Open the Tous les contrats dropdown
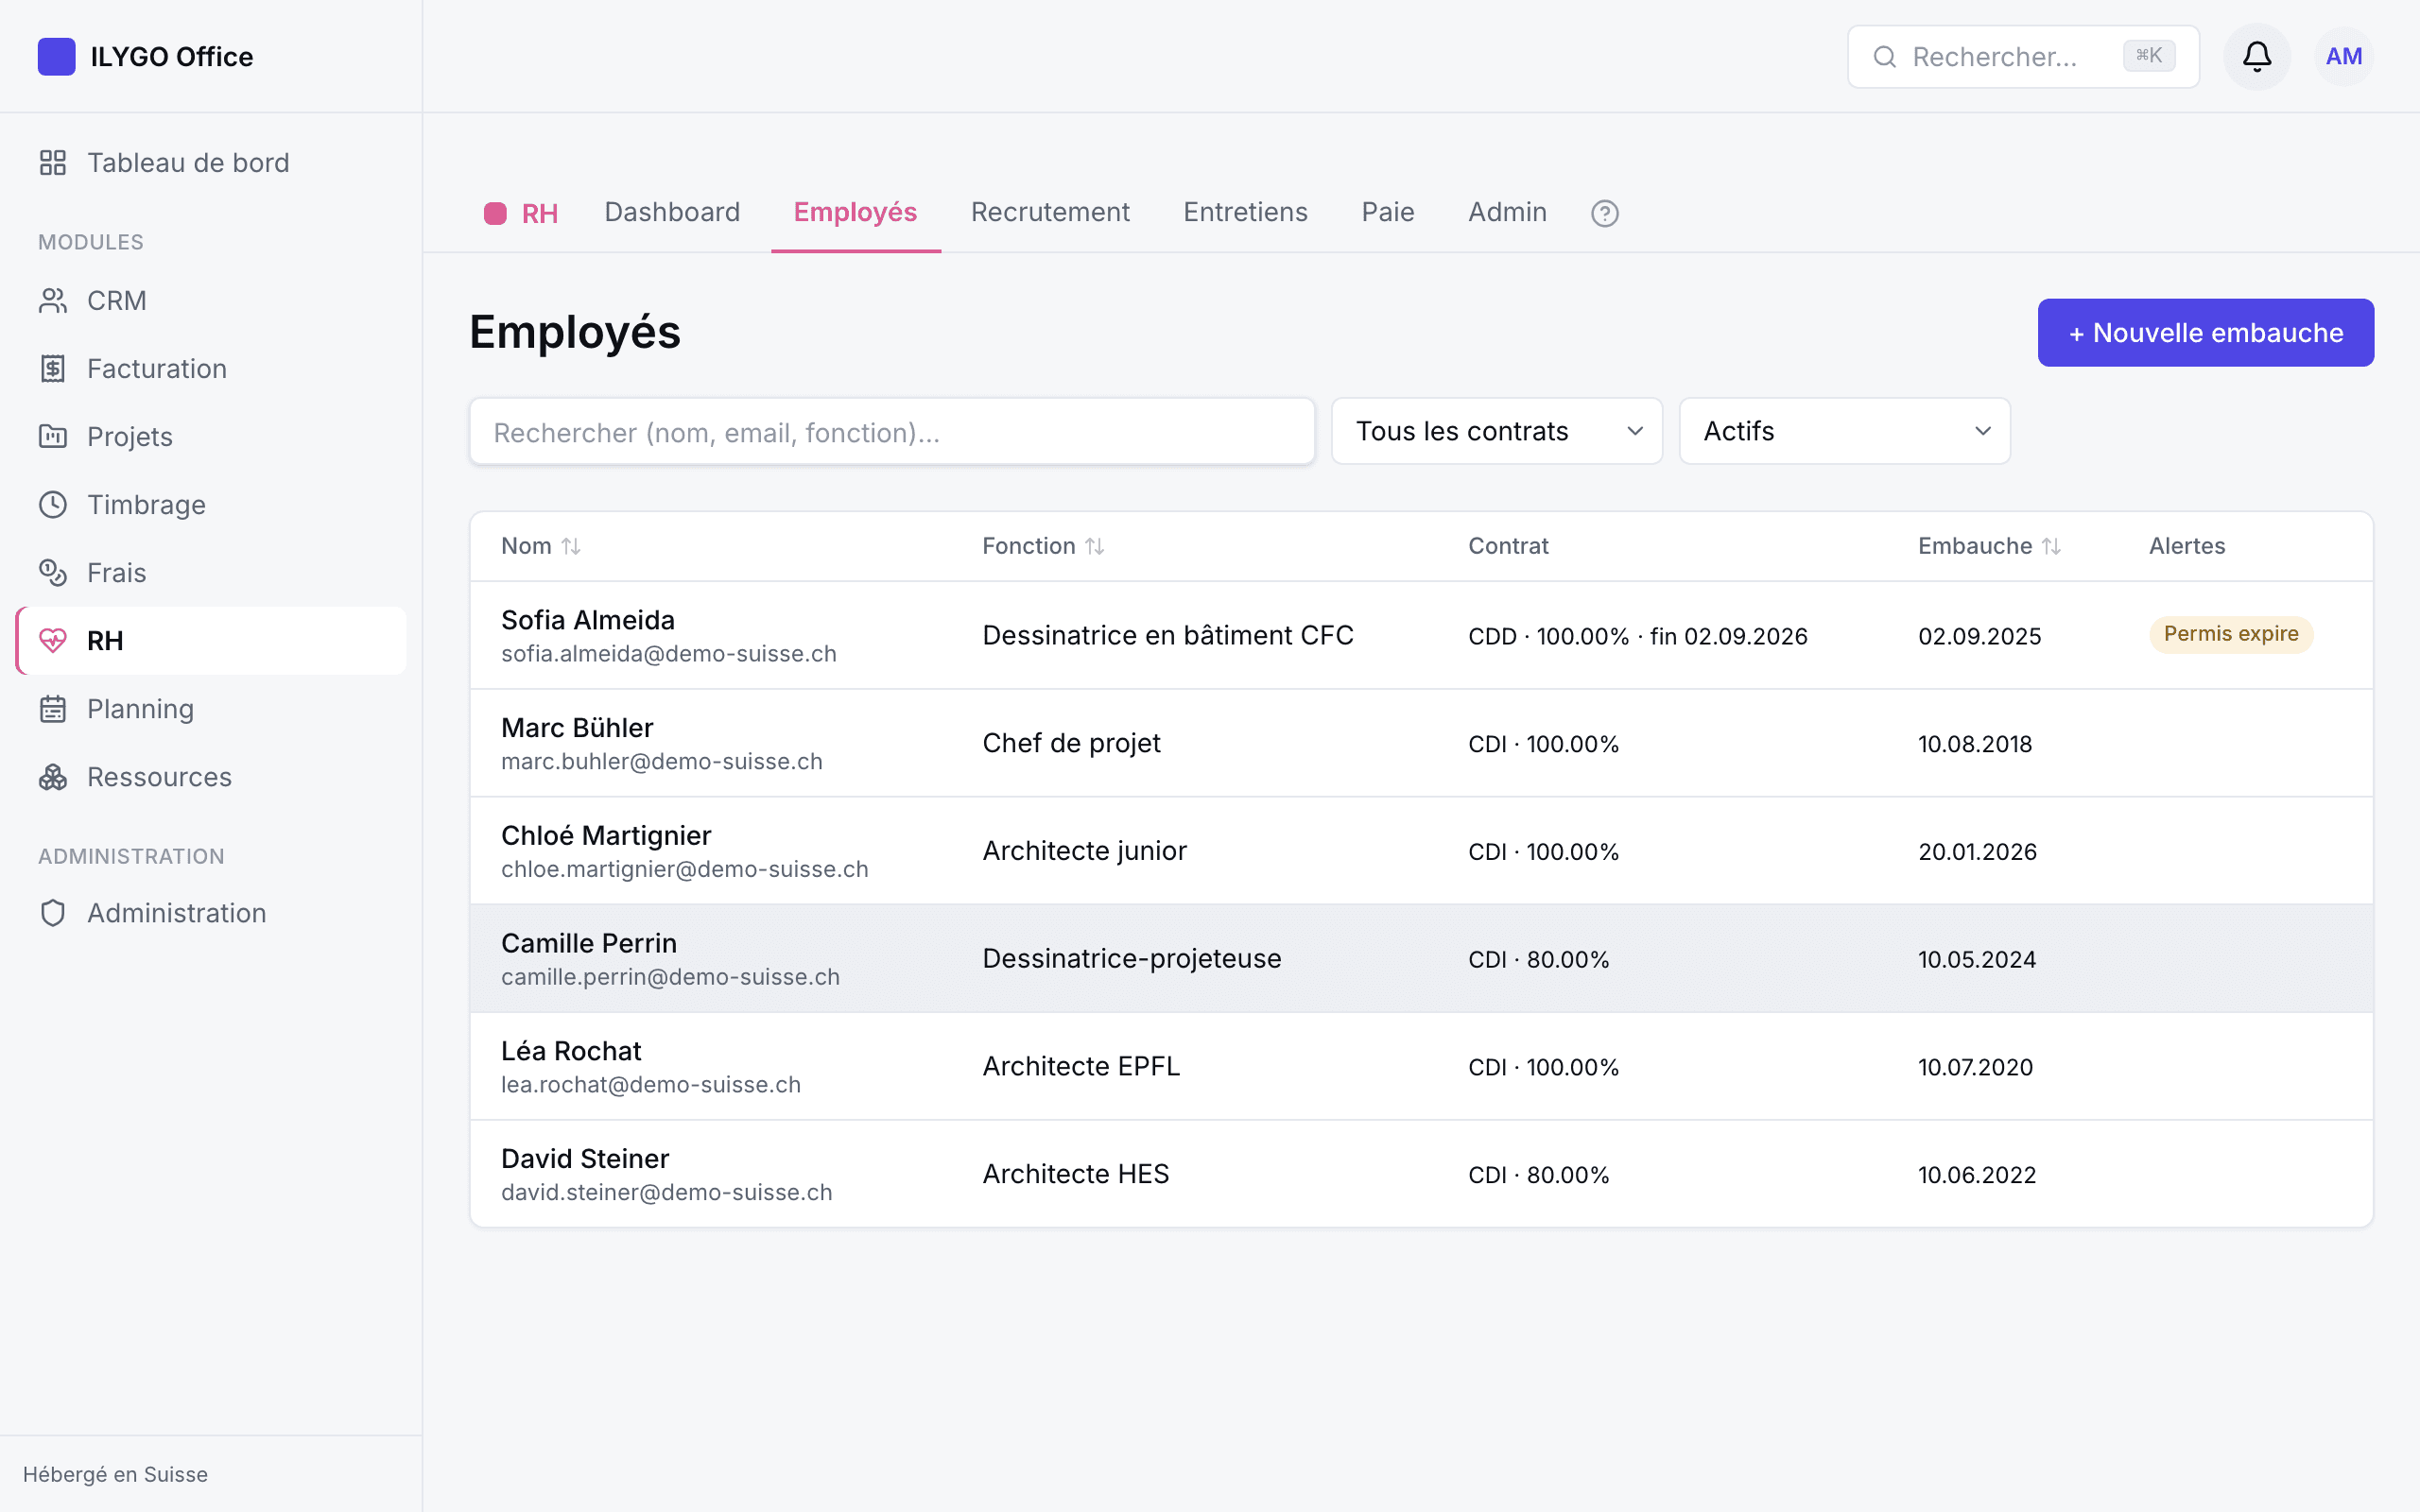 (x=1497, y=431)
